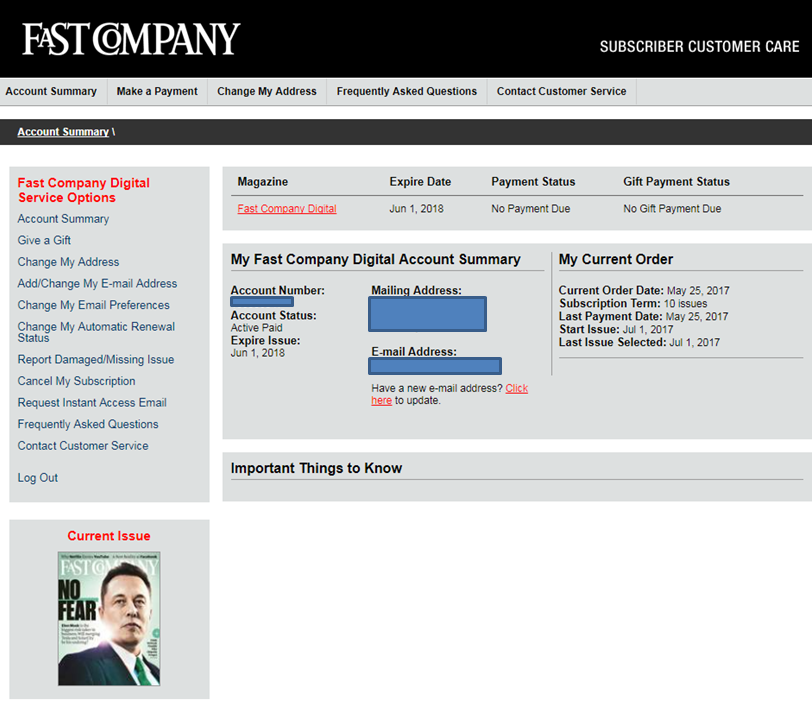Select Contact Customer Service tab

(561, 91)
